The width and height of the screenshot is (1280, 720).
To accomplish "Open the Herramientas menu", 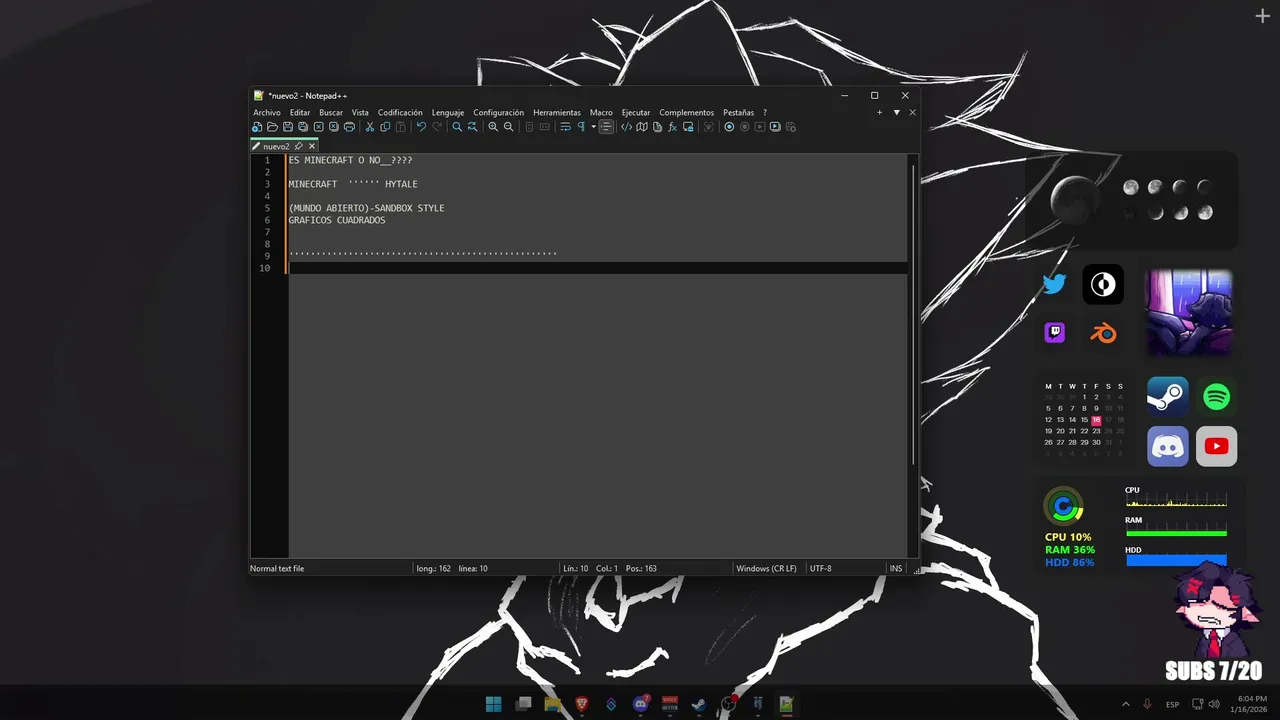I will click(x=557, y=113).
